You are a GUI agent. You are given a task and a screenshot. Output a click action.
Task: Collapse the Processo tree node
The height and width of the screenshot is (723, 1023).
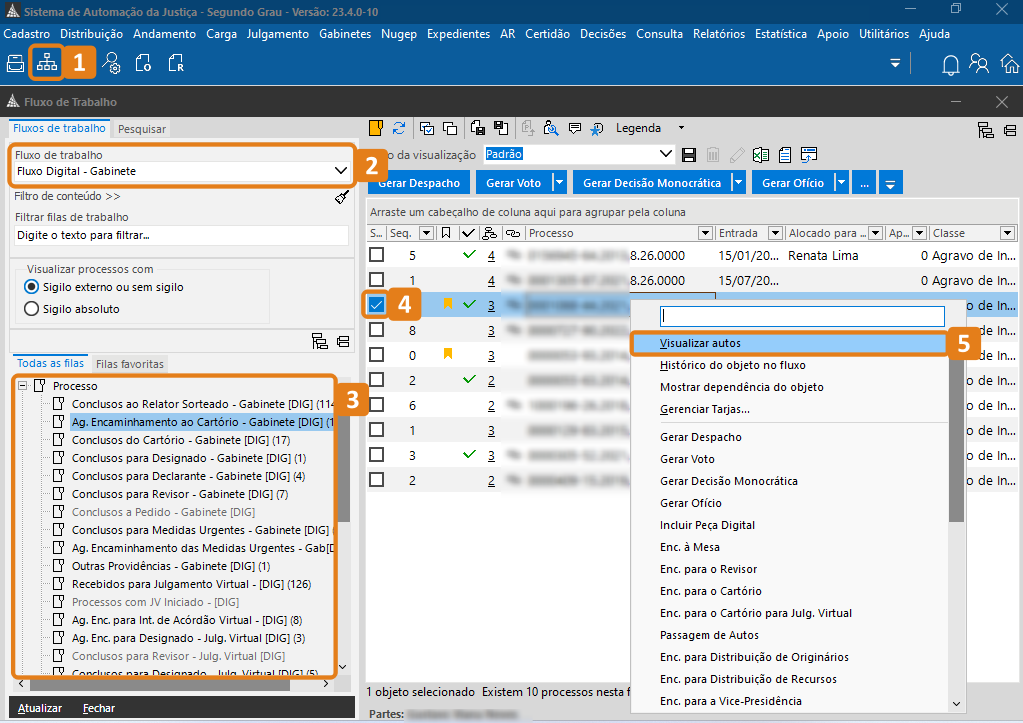click(22, 386)
